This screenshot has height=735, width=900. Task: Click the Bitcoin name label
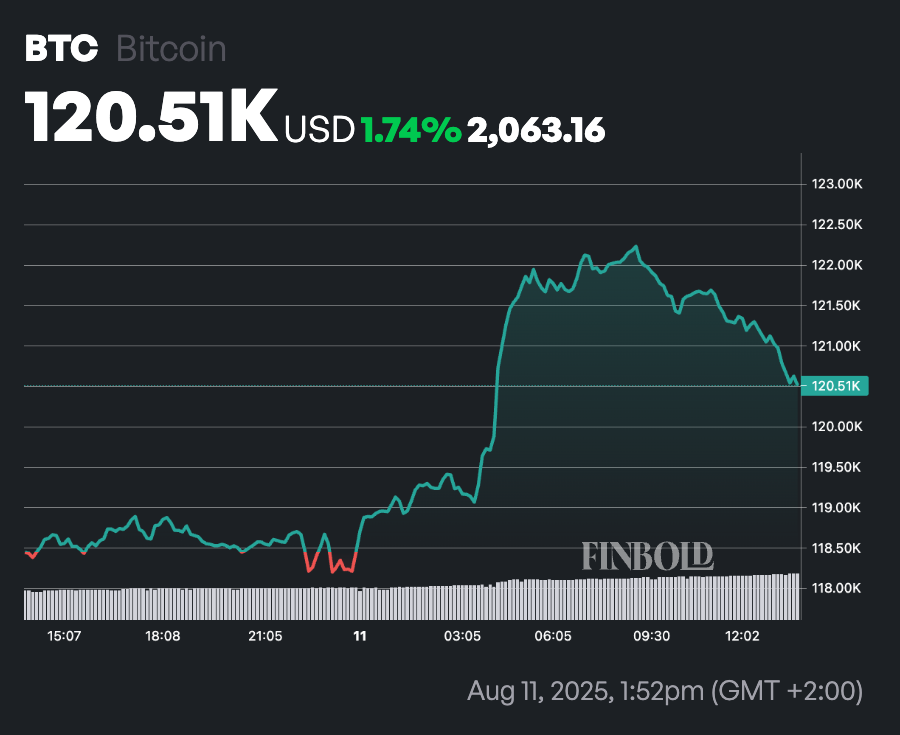pos(171,49)
